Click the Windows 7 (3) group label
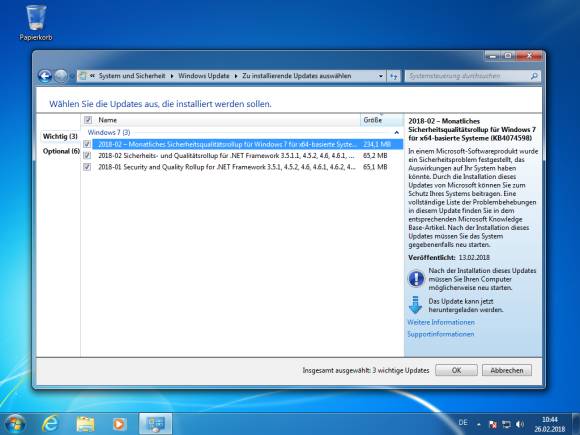 [x=109, y=132]
